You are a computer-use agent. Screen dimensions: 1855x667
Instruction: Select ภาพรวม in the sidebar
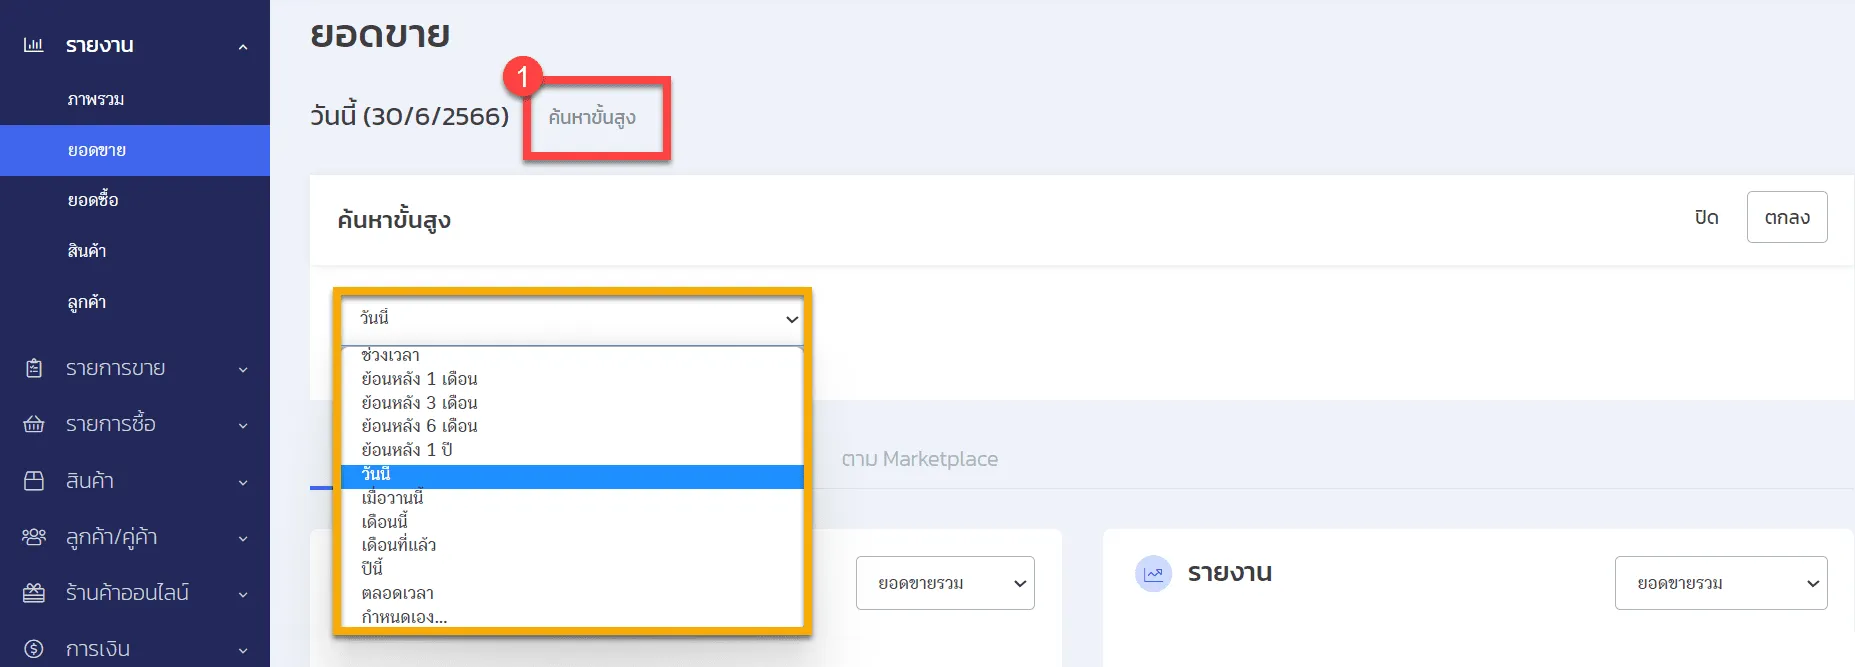[x=96, y=99]
